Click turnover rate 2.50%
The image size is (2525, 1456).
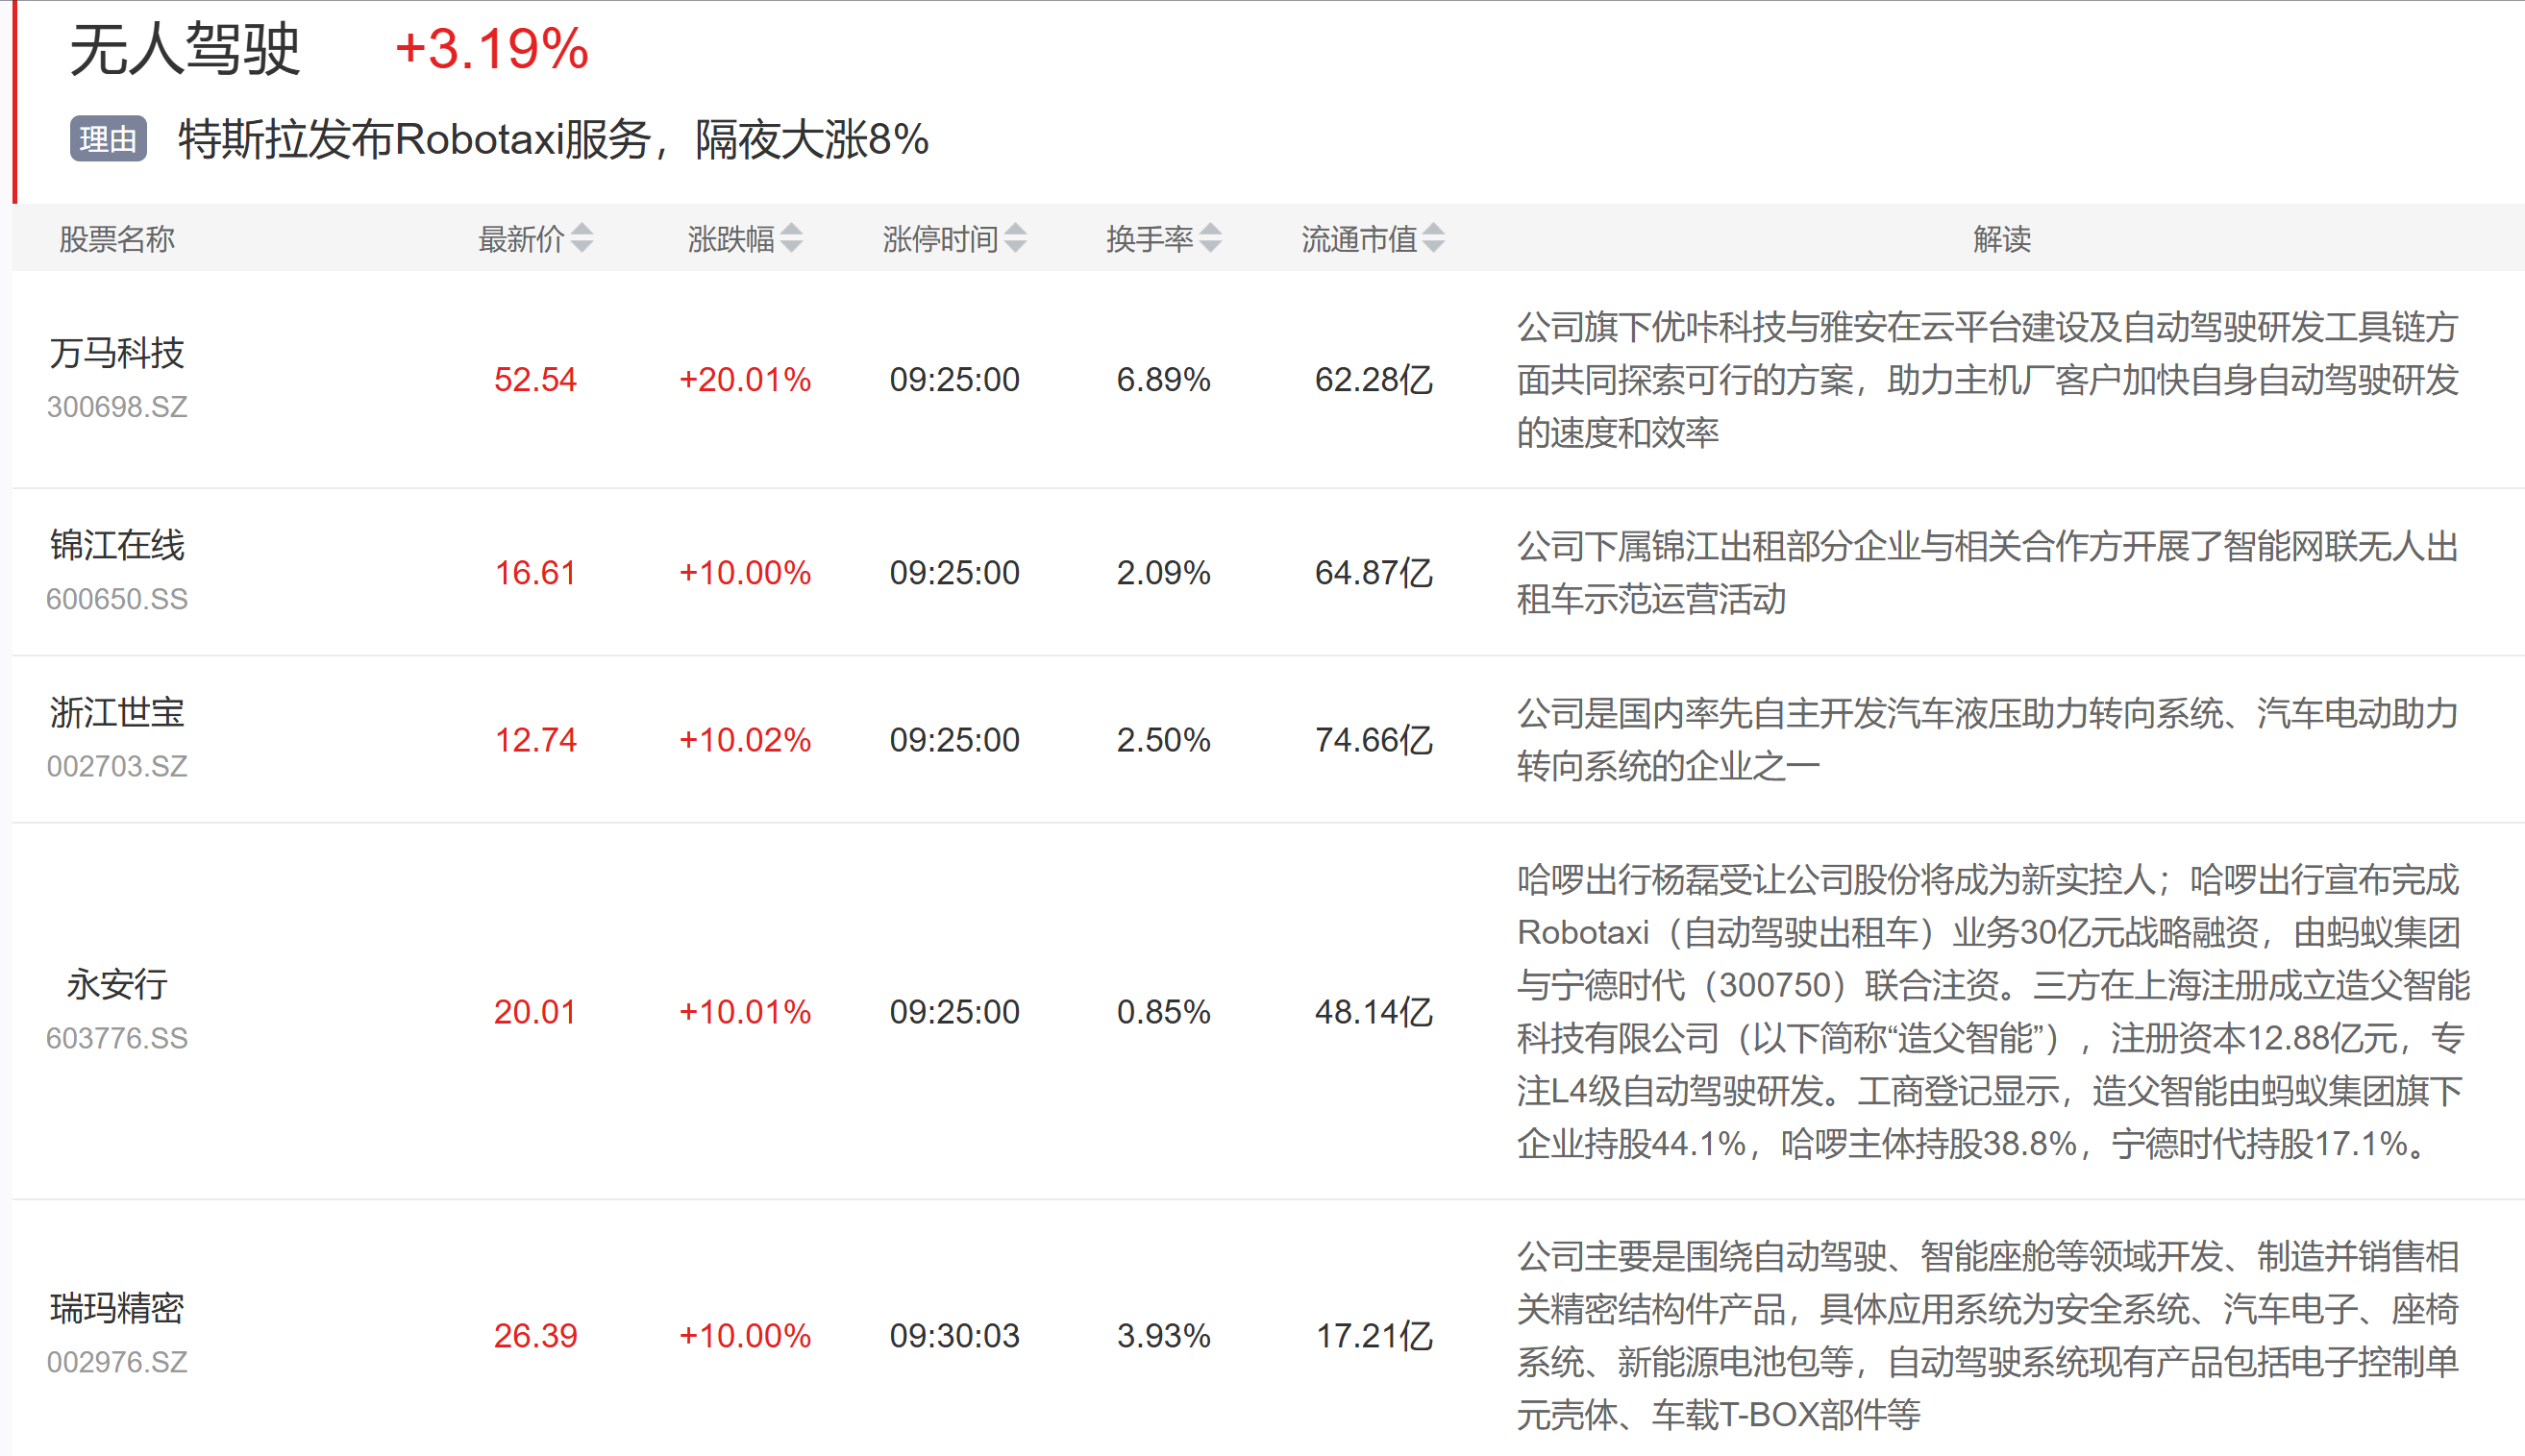[x=1163, y=740]
